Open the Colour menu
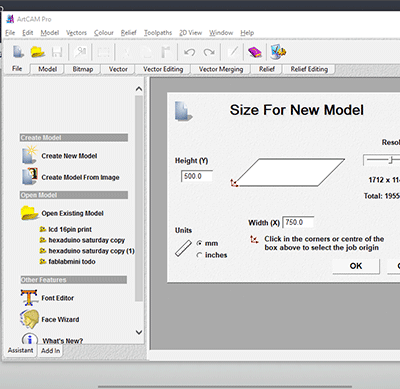The image size is (400, 389). pyautogui.click(x=104, y=33)
